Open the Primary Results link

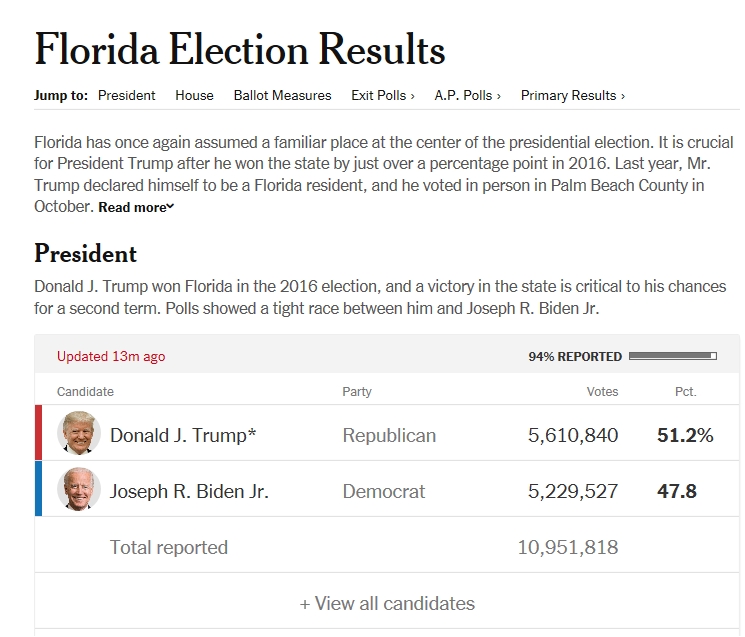tap(572, 95)
